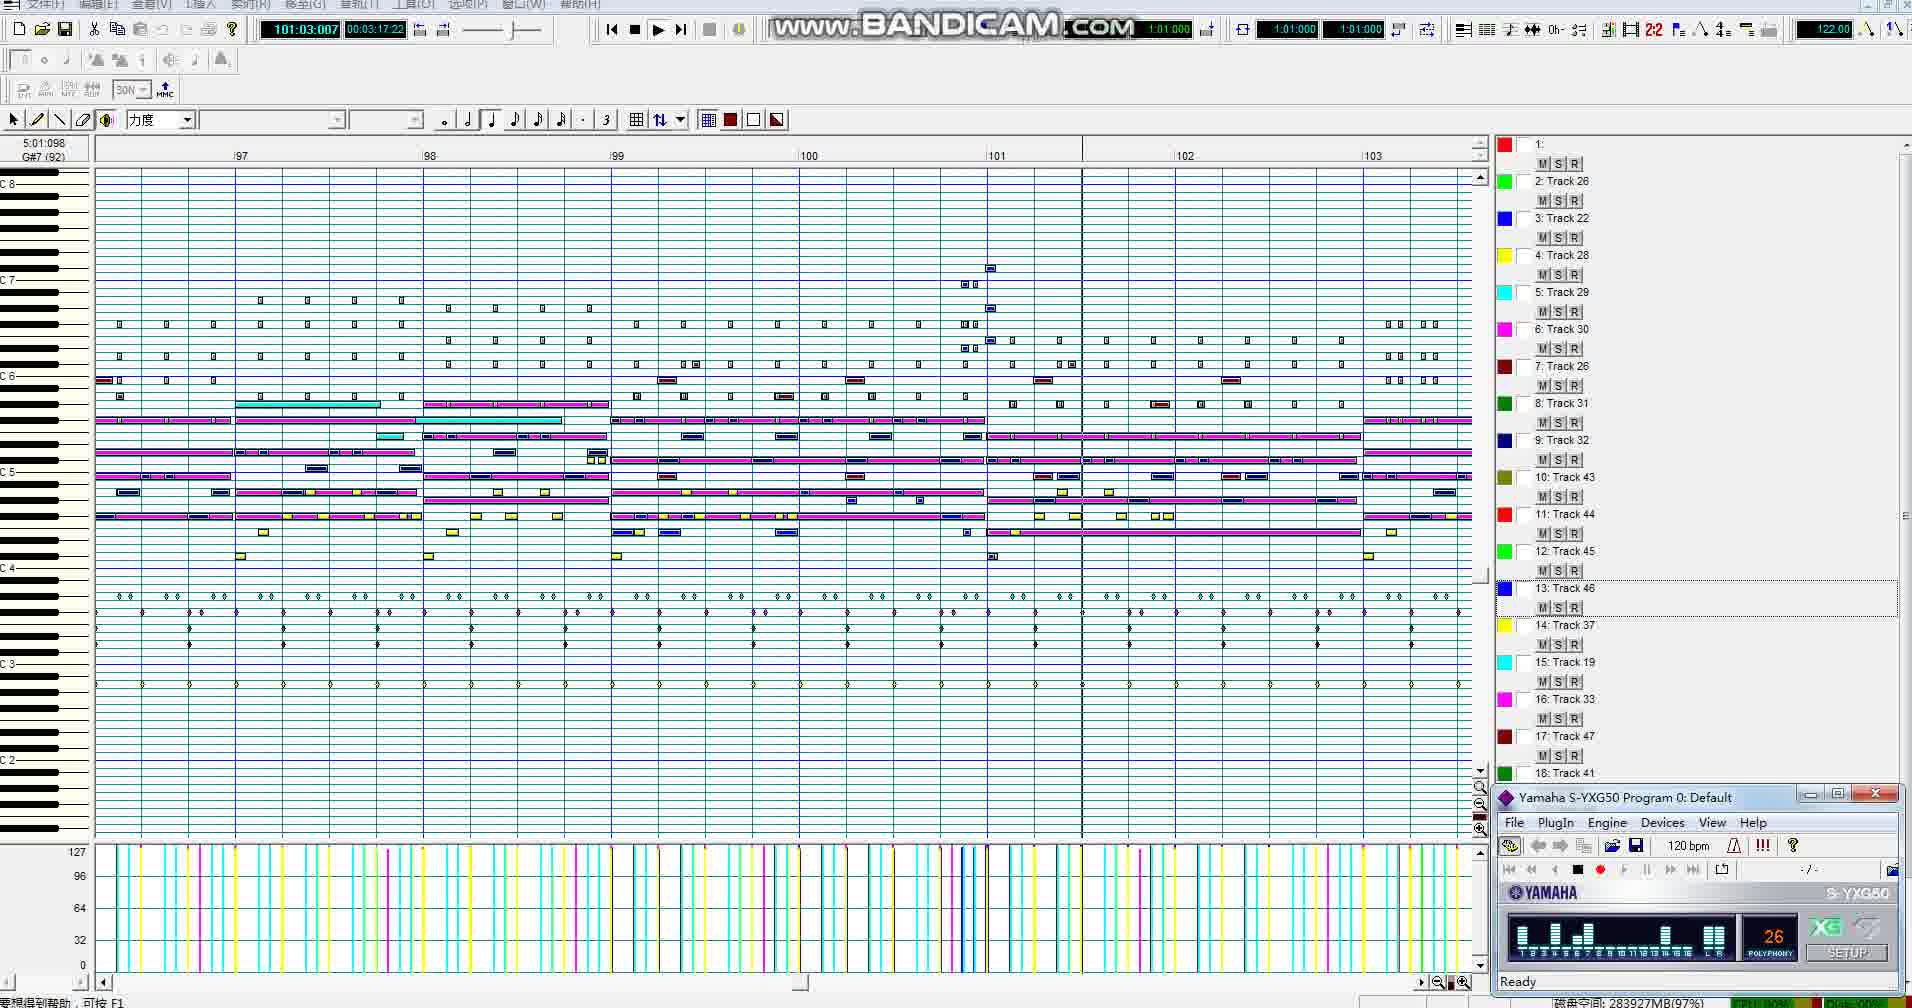
Task: Open the Help menu in Yamaha S-YXG50
Action: [1753, 823]
